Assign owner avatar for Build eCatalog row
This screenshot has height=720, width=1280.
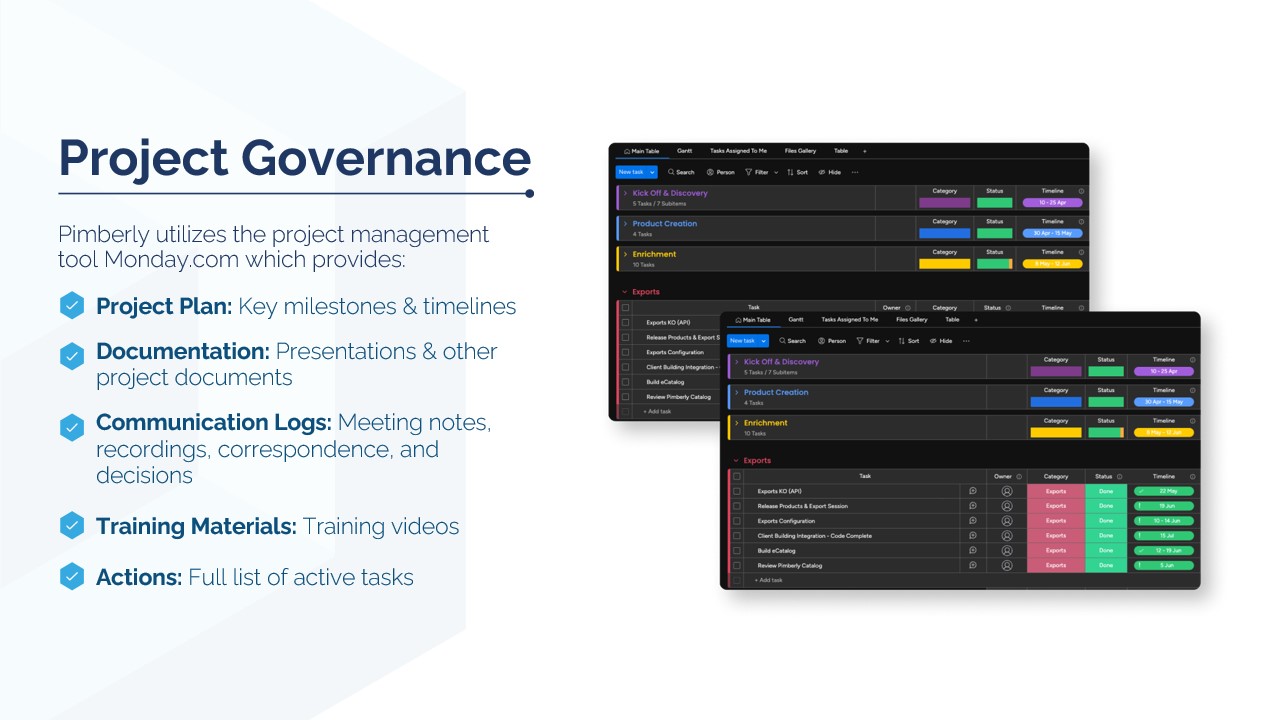point(1007,551)
